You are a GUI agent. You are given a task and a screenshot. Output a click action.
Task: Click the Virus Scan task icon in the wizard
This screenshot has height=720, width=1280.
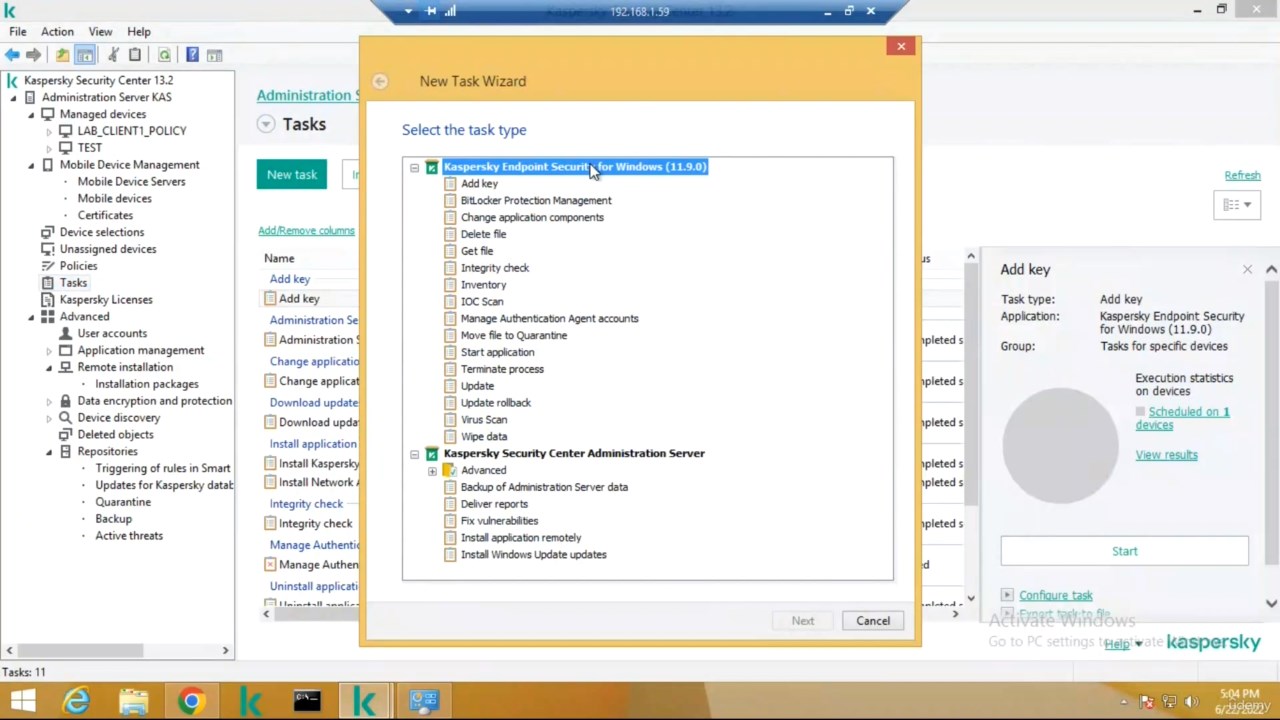pos(450,420)
